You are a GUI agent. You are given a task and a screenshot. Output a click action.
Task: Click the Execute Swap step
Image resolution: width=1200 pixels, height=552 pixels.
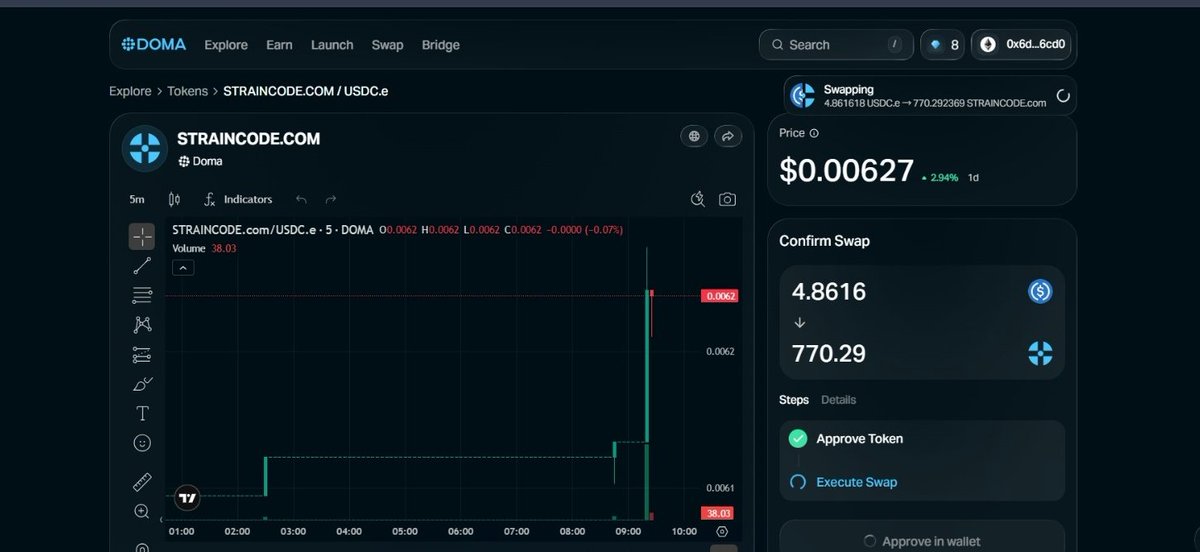point(857,482)
